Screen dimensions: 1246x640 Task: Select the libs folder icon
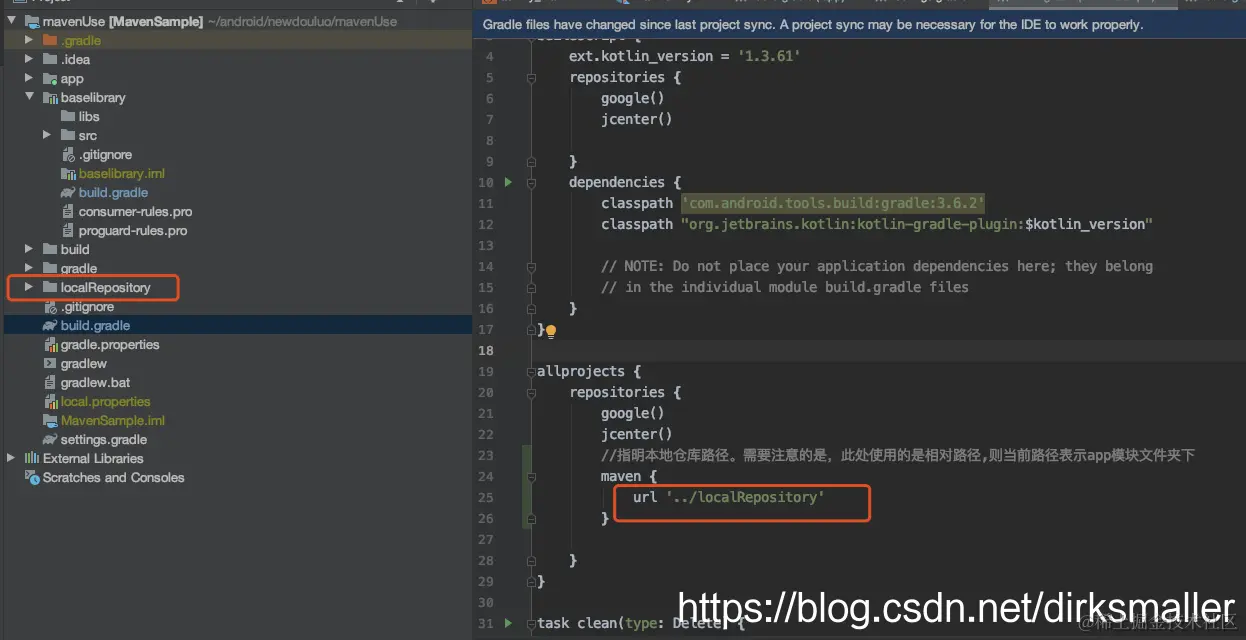(68, 116)
